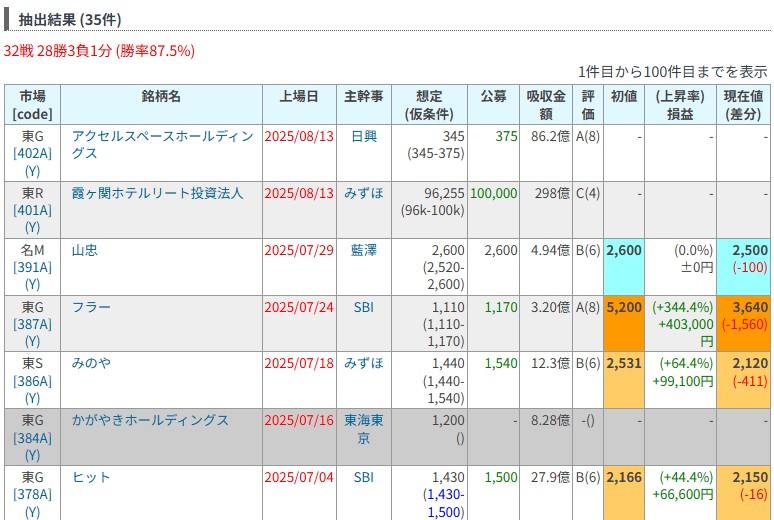Image resolution: width=774 pixels, height=520 pixels.
Task: Click the gain text +403,000円
Action: 686,333
